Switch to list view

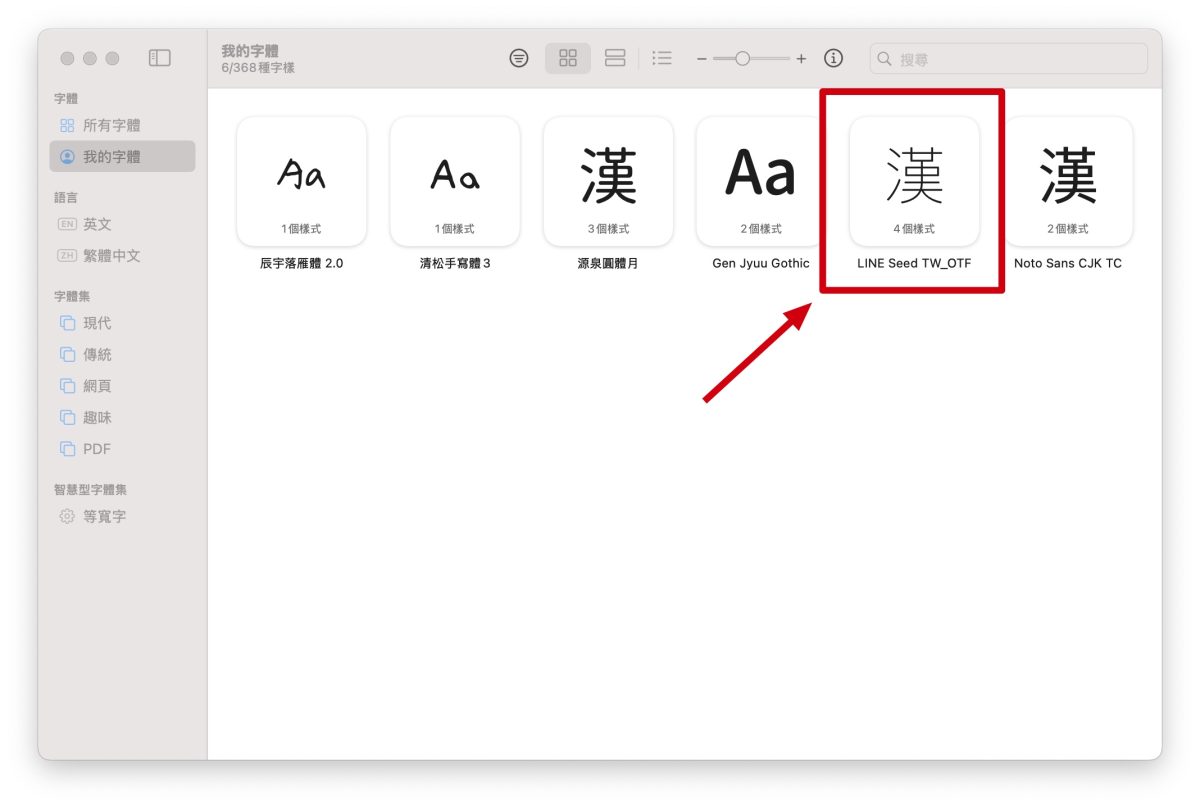coord(662,58)
